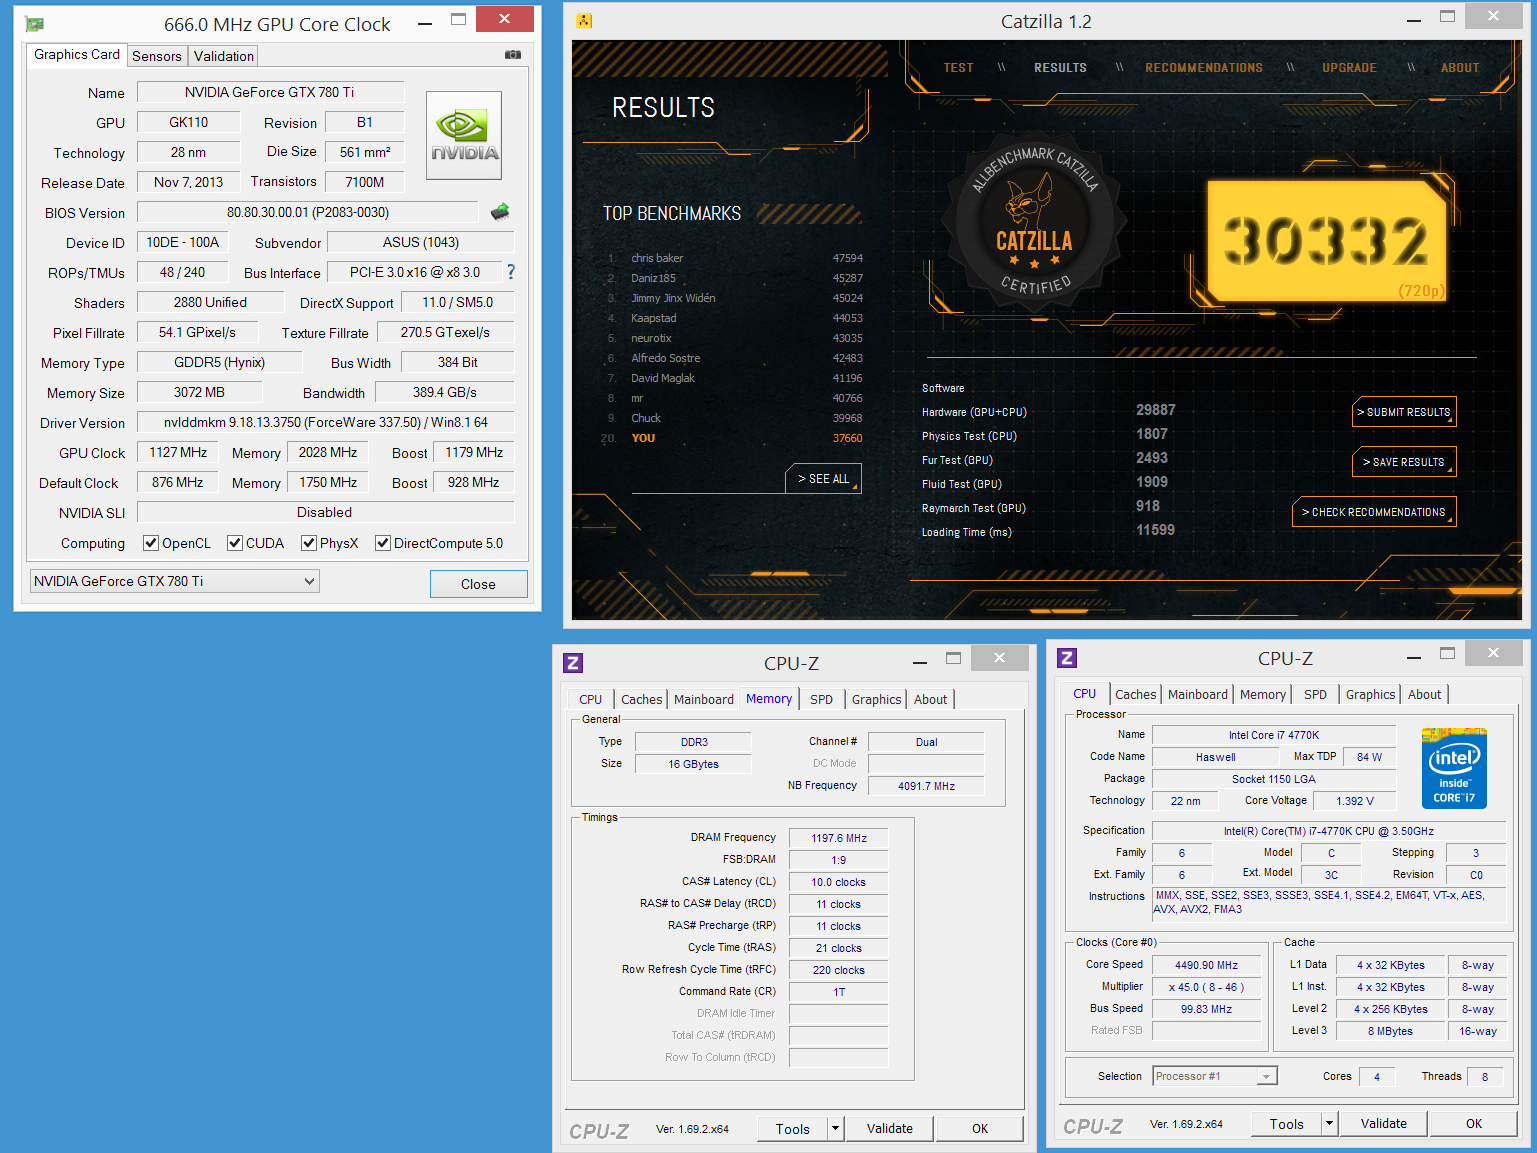Click DRAM Frequency value 1197.6 MHz
The width and height of the screenshot is (1537, 1153).
pos(838,838)
